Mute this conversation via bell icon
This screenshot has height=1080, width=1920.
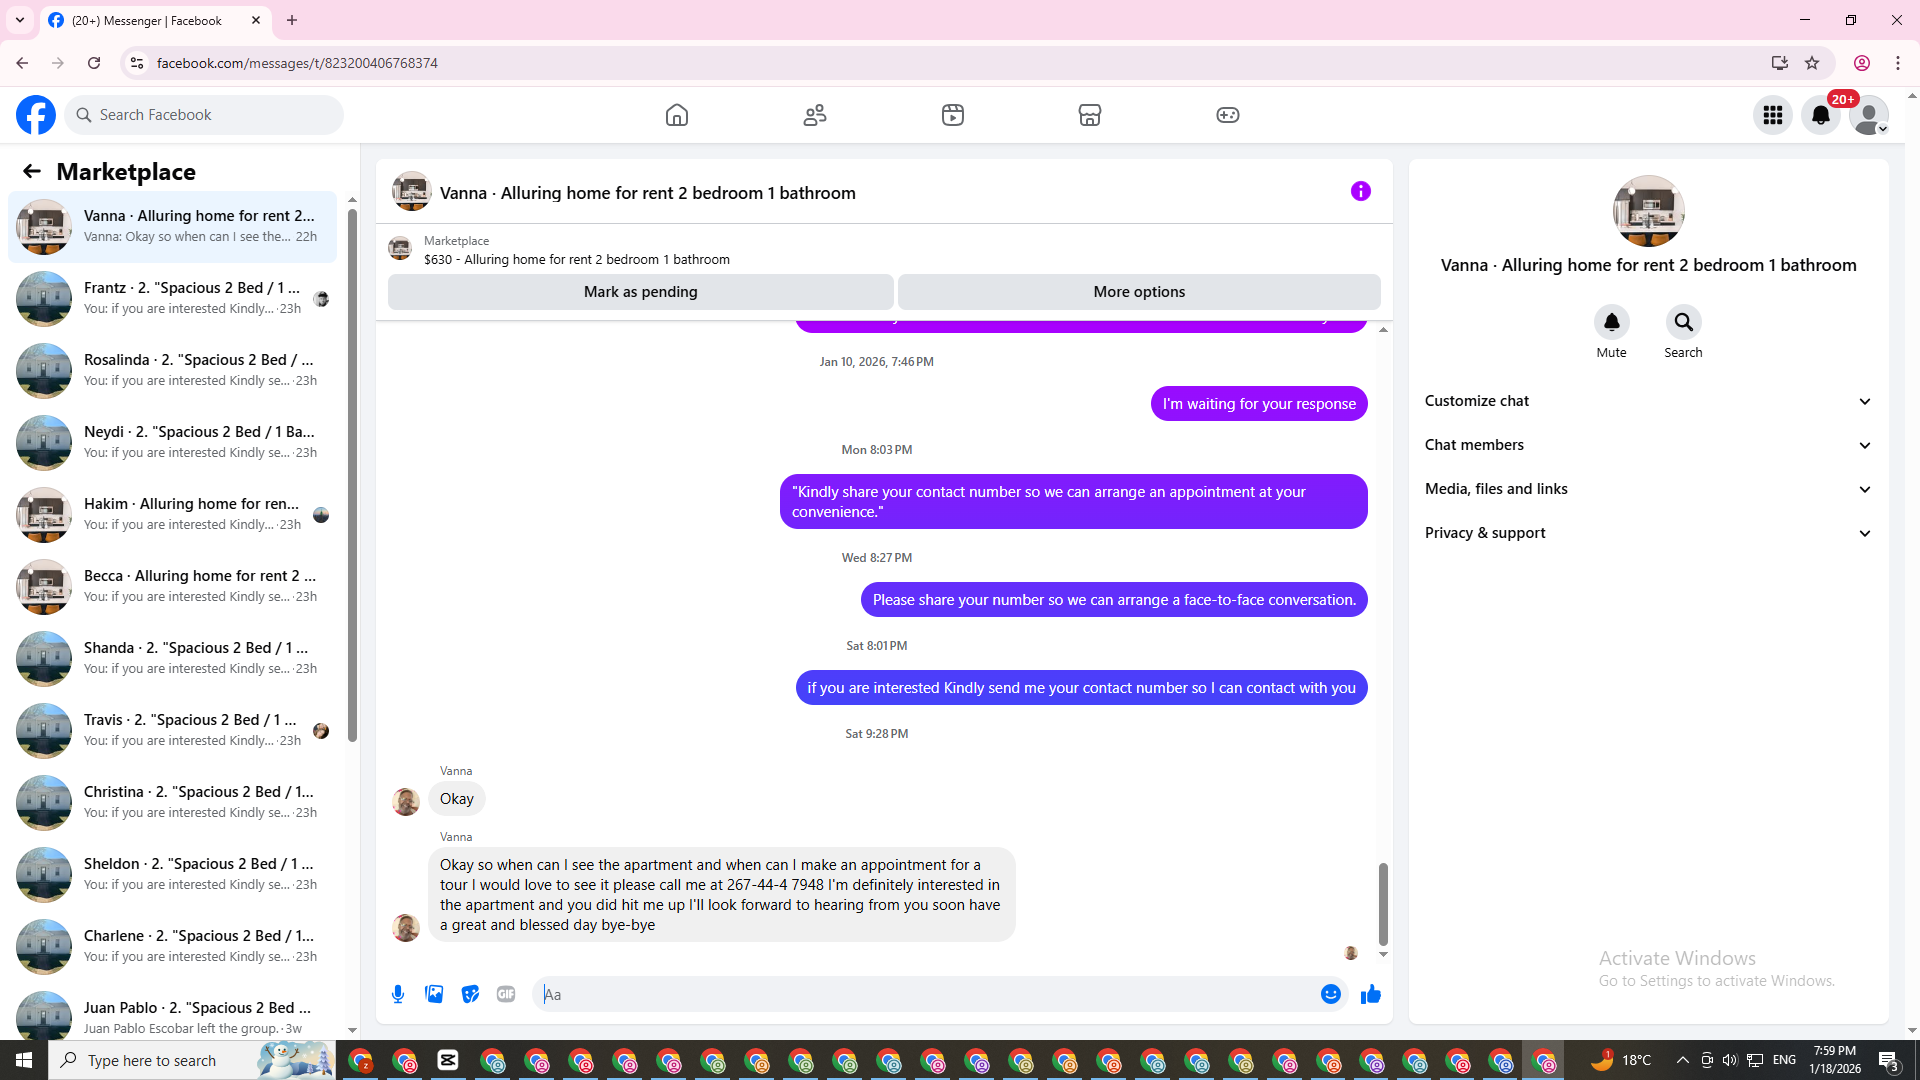coord(1611,323)
